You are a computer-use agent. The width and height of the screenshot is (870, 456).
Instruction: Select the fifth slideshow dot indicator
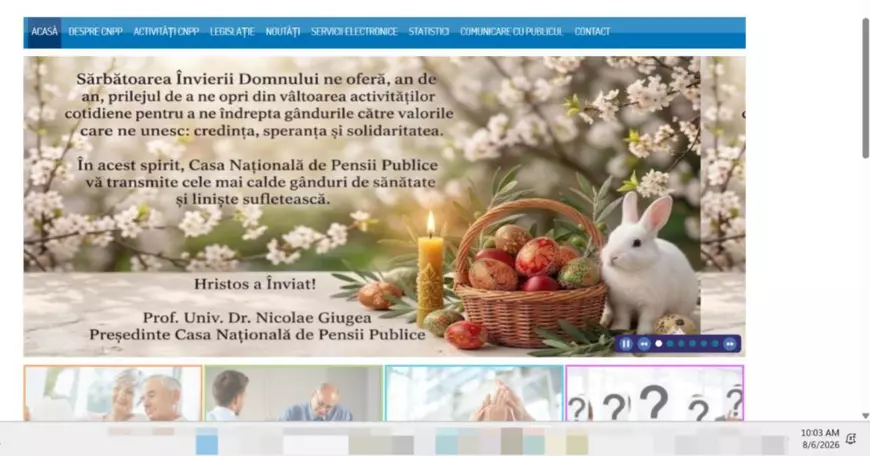coord(704,343)
